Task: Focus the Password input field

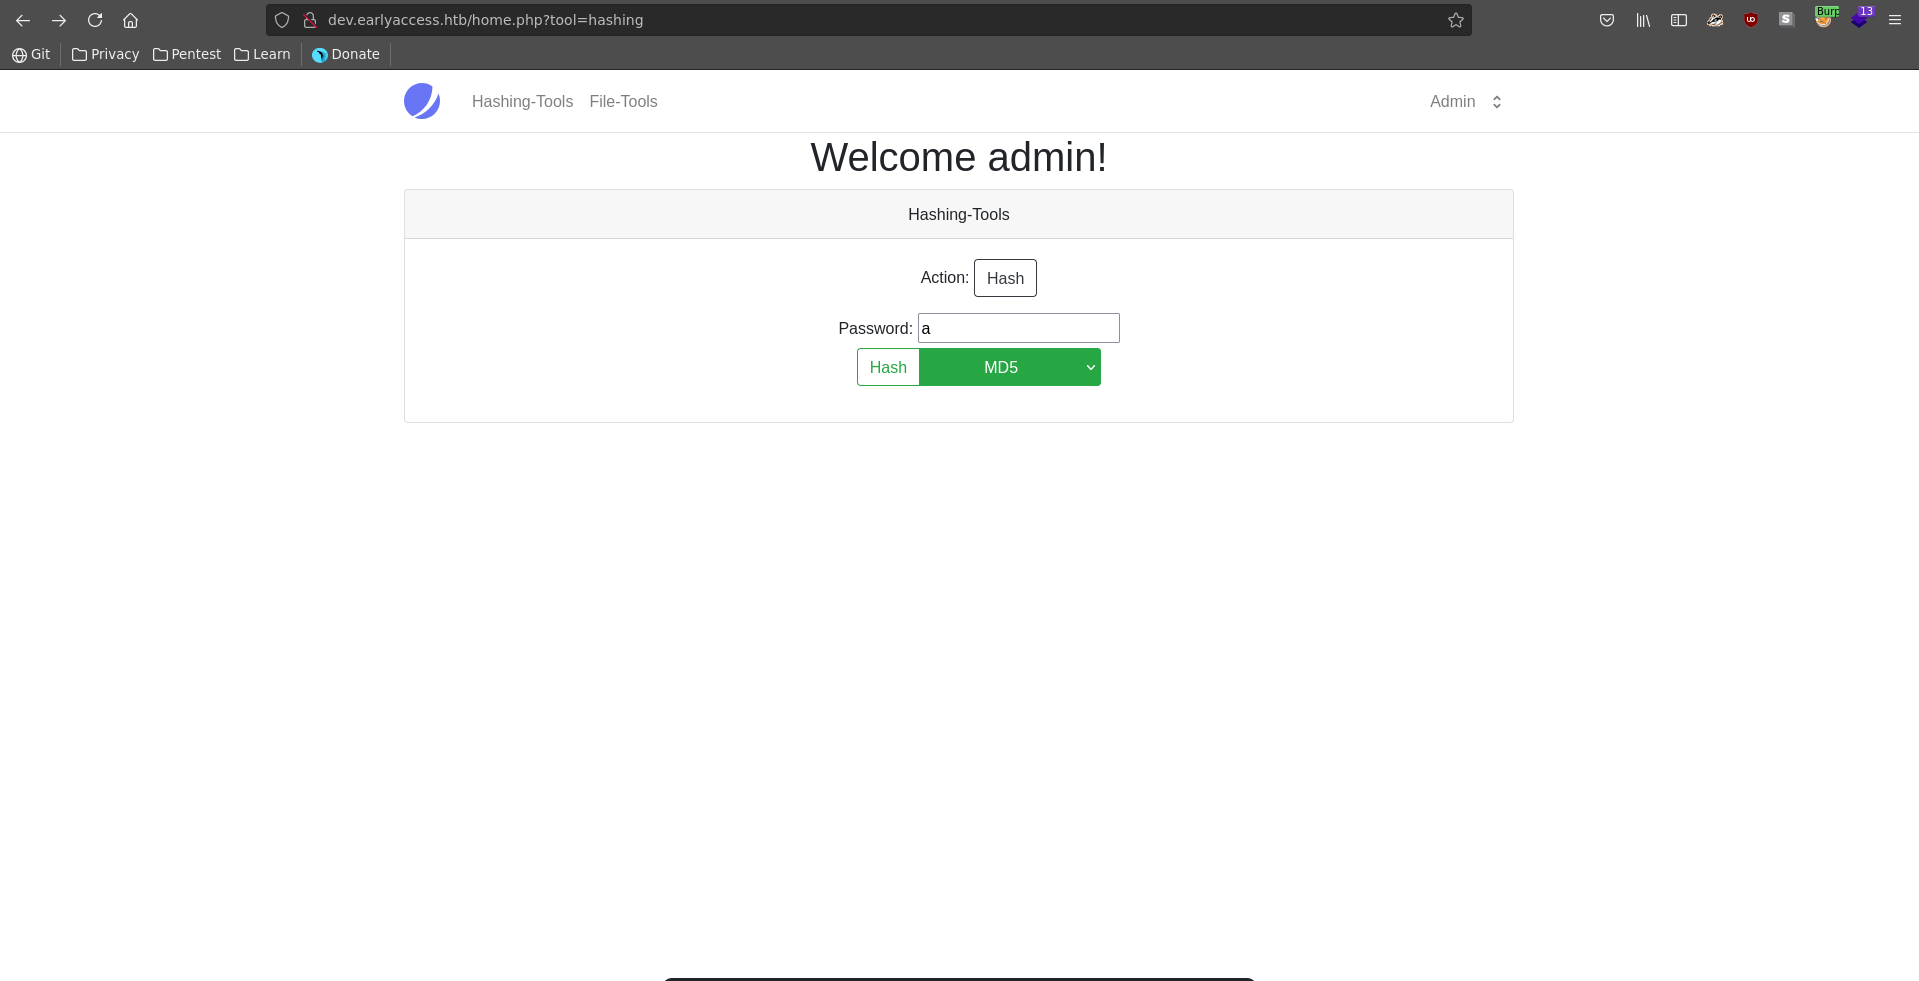Action: (1018, 328)
